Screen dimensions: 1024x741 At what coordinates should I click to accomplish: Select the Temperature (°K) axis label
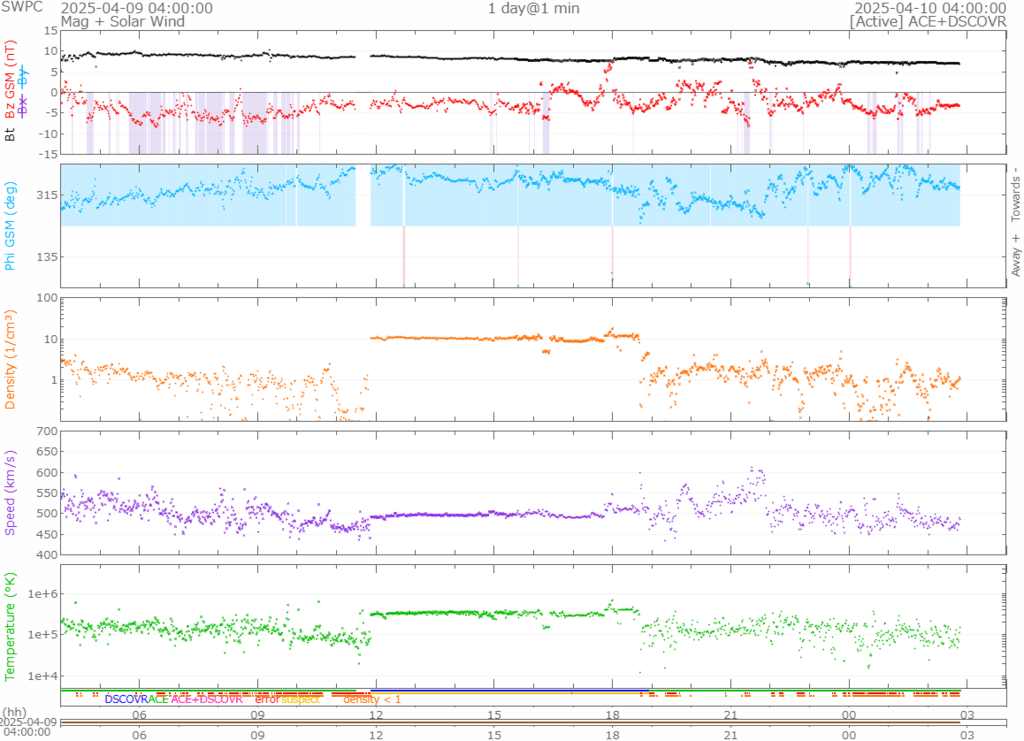[12, 625]
